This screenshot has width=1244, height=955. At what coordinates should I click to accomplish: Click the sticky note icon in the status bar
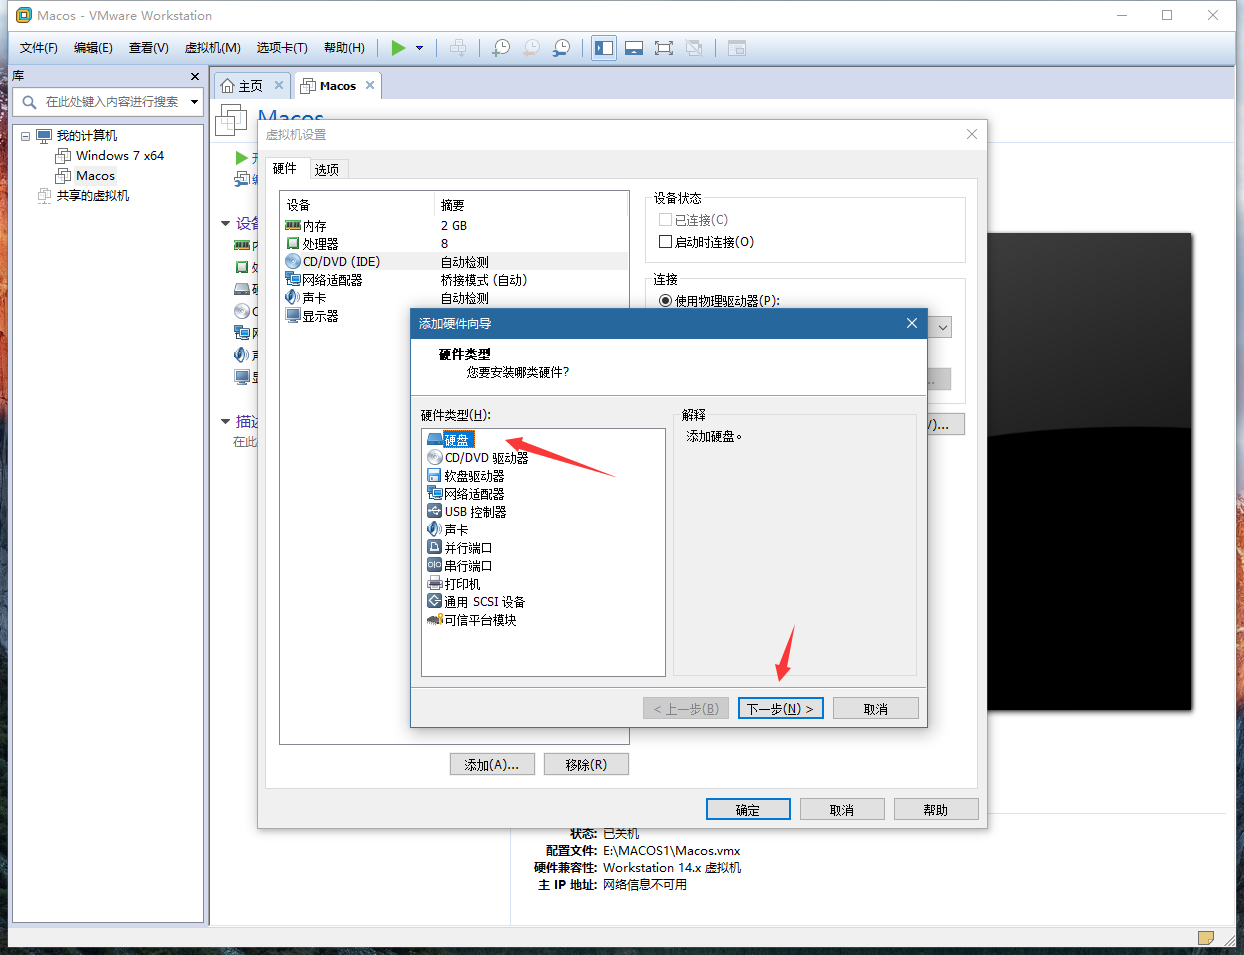pyautogui.click(x=1205, y=938)
